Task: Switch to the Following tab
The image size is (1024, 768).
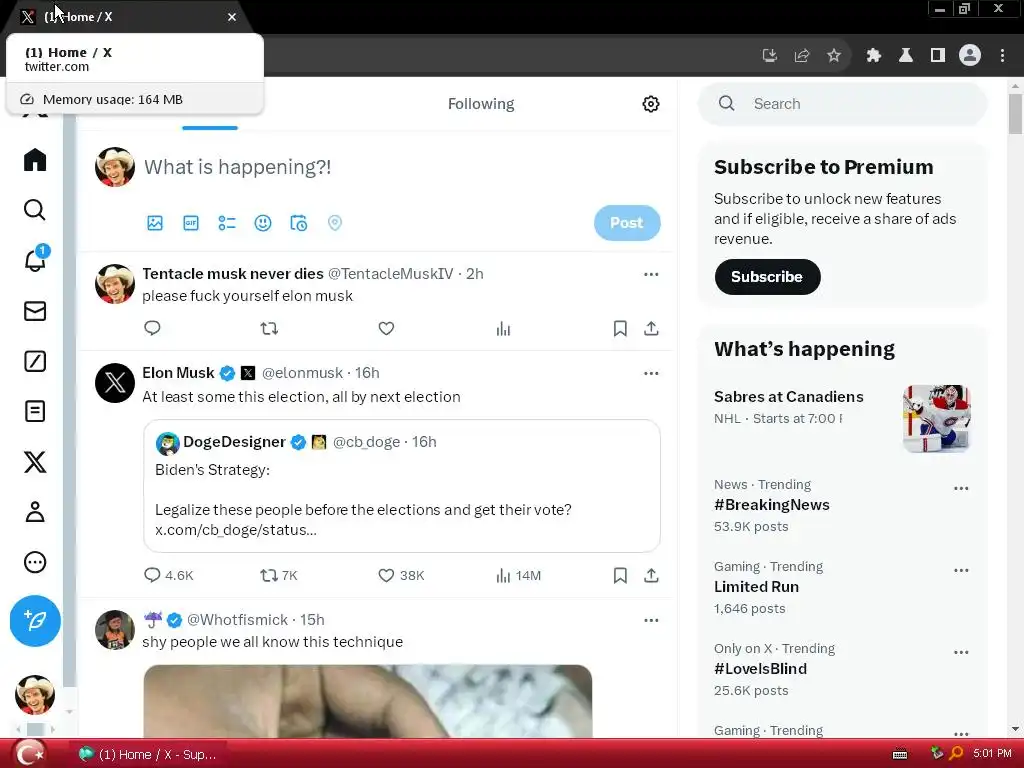Action: [x=481, y=104]
